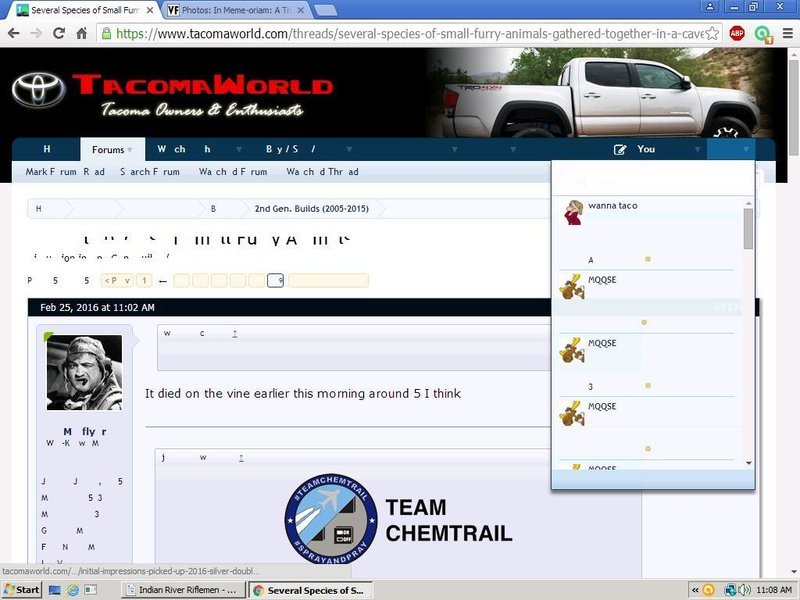
Task: Open the browser home page icon
Action: point(82,34)
